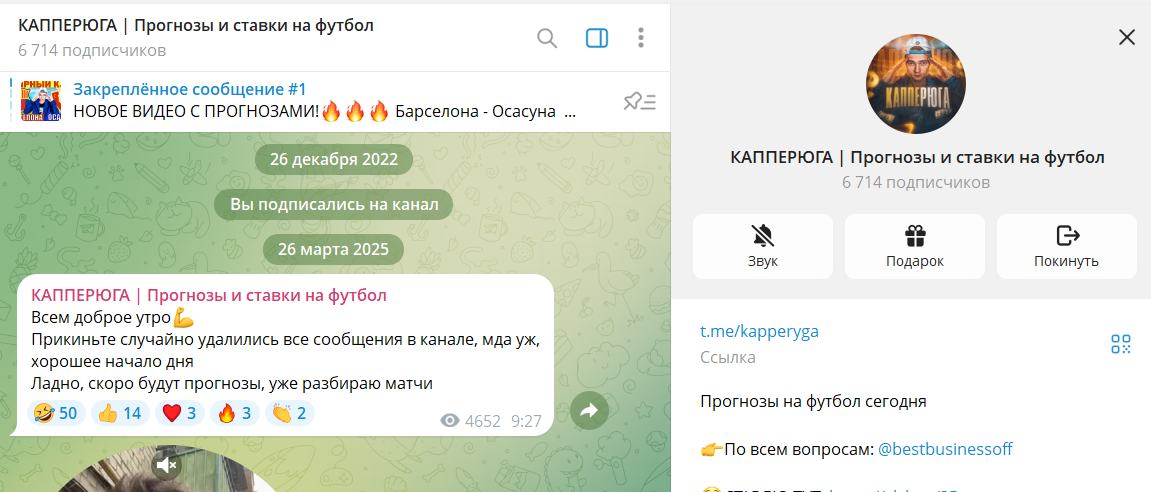
Task: Click the 'Вы подписались на канал' service message
Action: point(334,205)
